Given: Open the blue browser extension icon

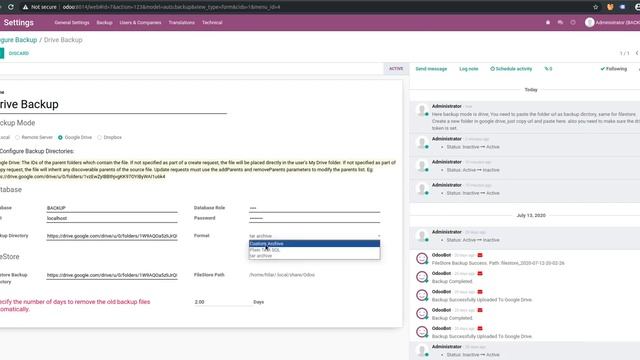Looking at the screenshot, I should click(622, 7).
